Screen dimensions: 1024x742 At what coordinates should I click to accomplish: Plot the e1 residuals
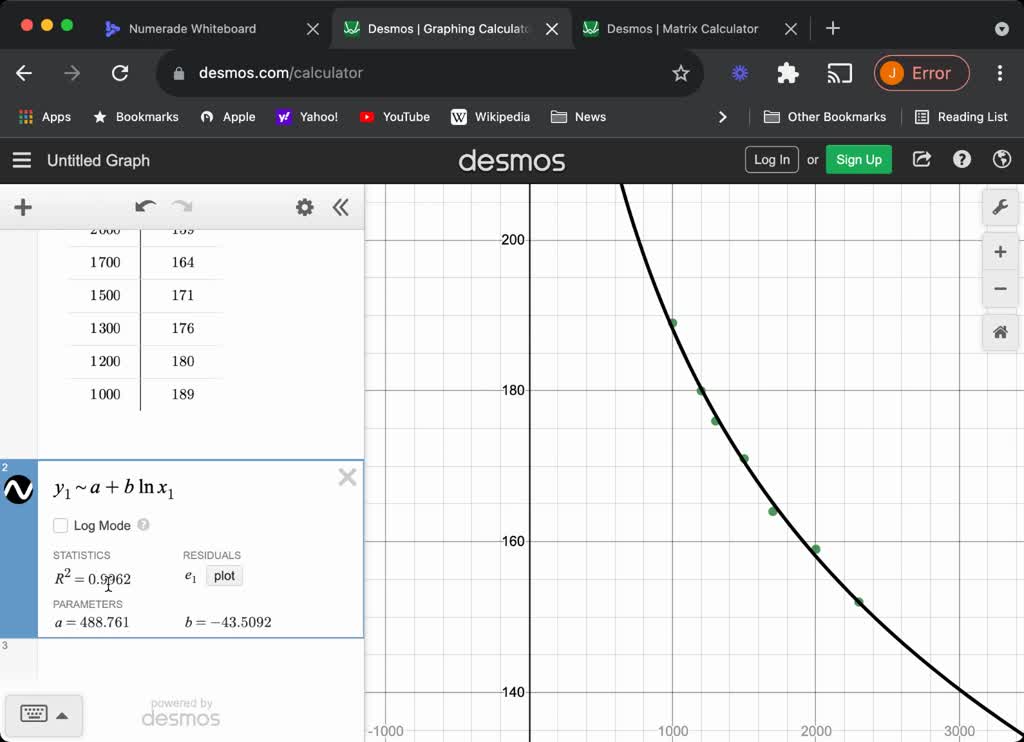tap(224, 576)
